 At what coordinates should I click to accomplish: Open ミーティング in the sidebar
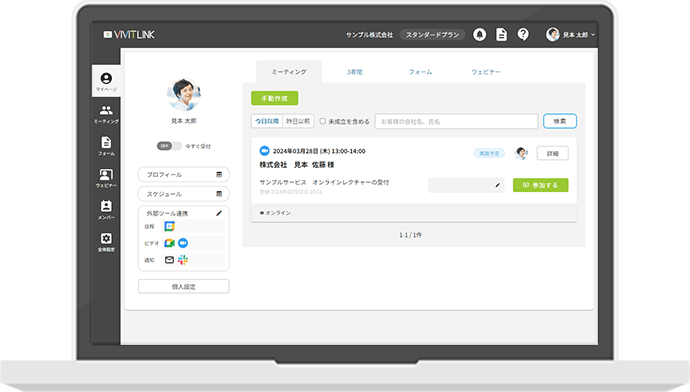106,114
